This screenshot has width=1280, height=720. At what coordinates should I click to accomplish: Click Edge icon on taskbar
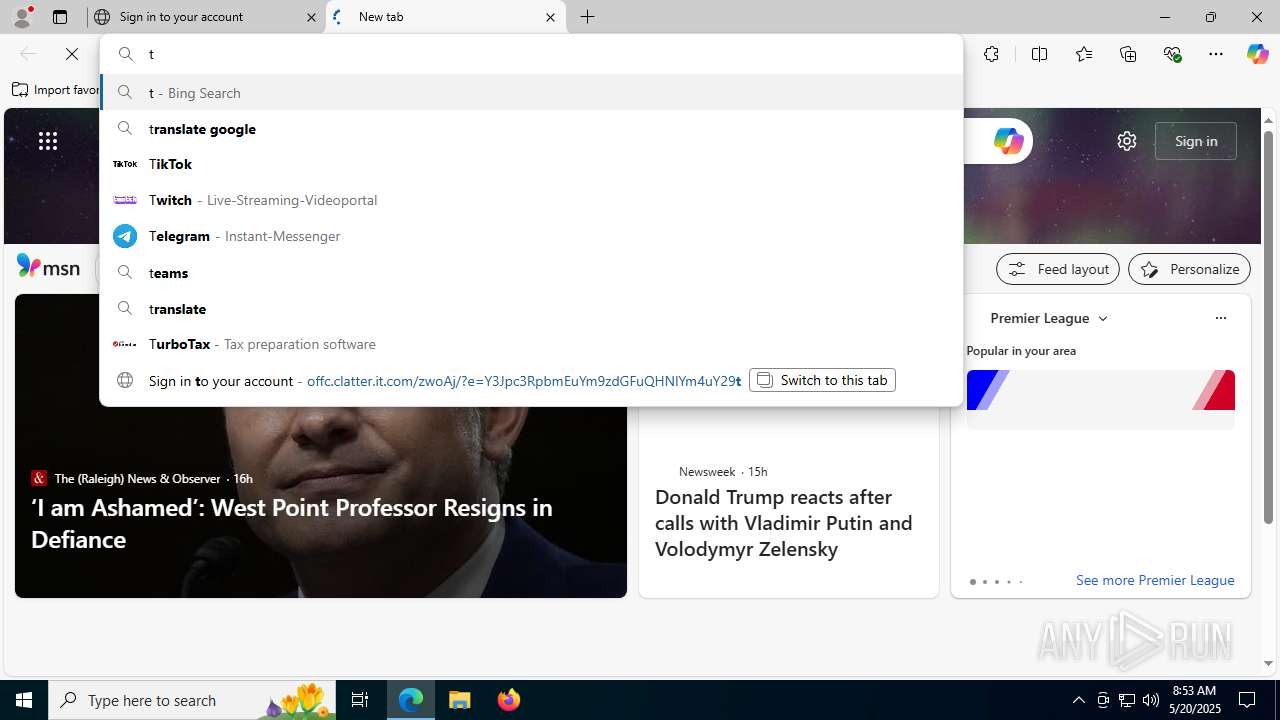(x=411, y=700)
